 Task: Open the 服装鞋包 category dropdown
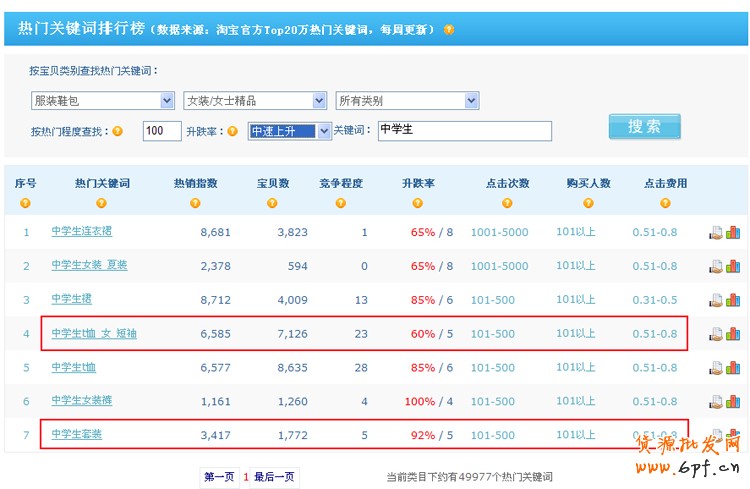point(103,101)
